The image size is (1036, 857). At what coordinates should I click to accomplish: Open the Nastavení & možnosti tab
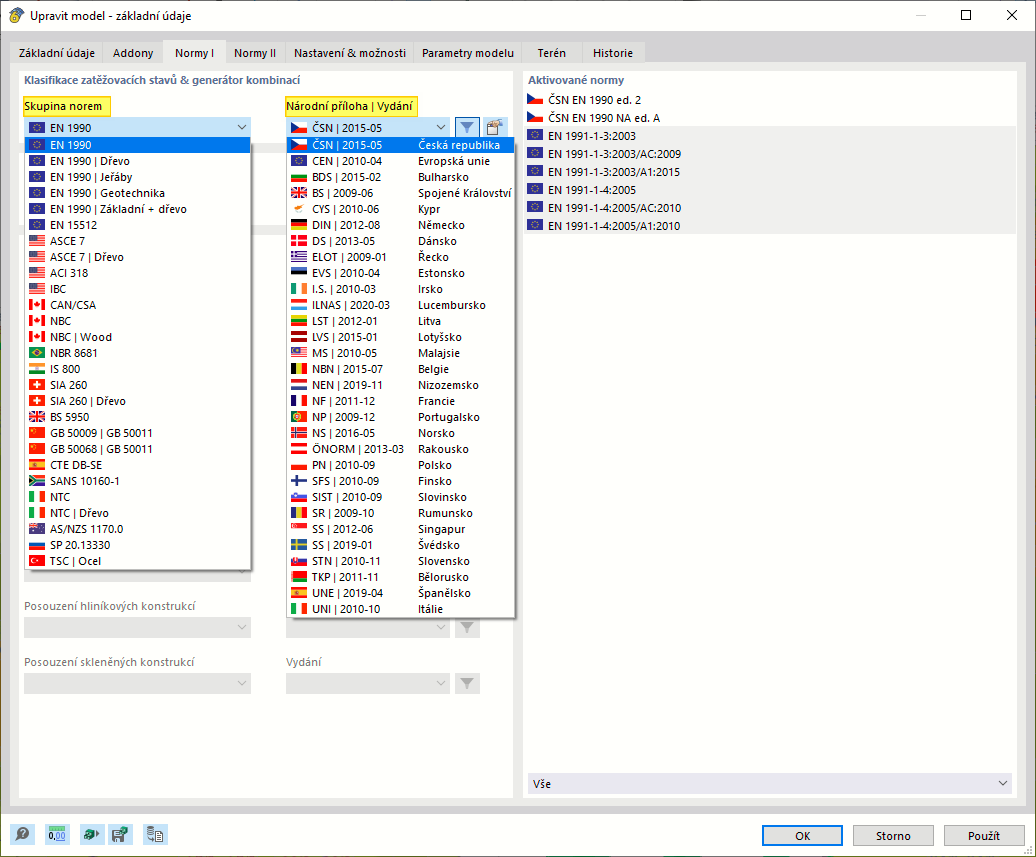click(x=350, y=53)
